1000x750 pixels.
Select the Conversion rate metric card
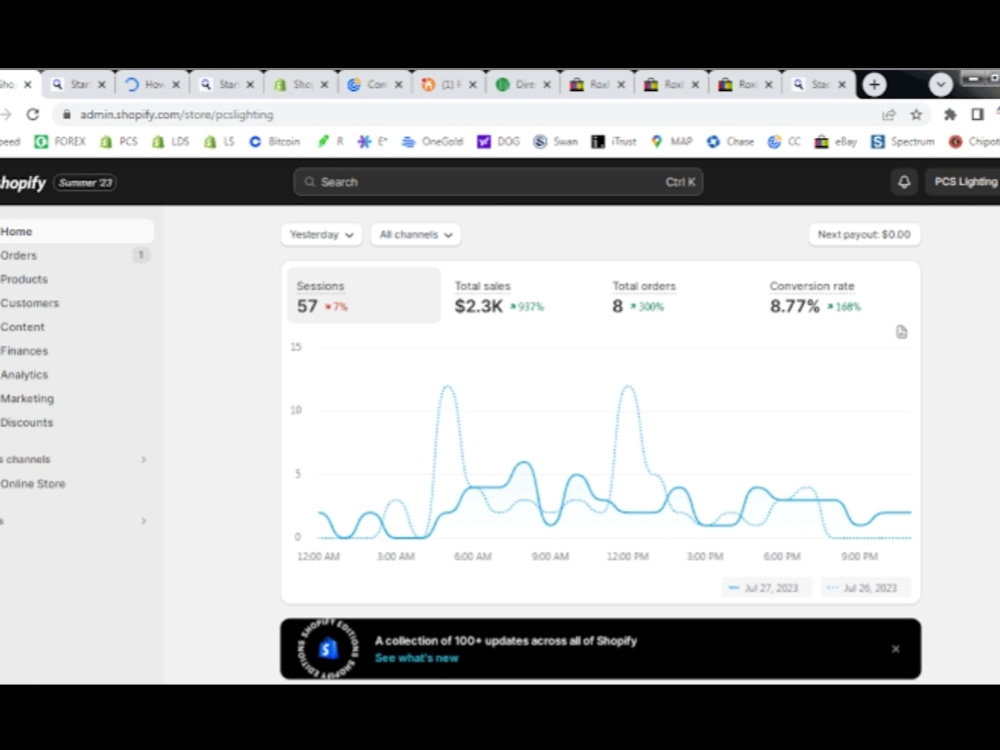[x=837, y=295]
